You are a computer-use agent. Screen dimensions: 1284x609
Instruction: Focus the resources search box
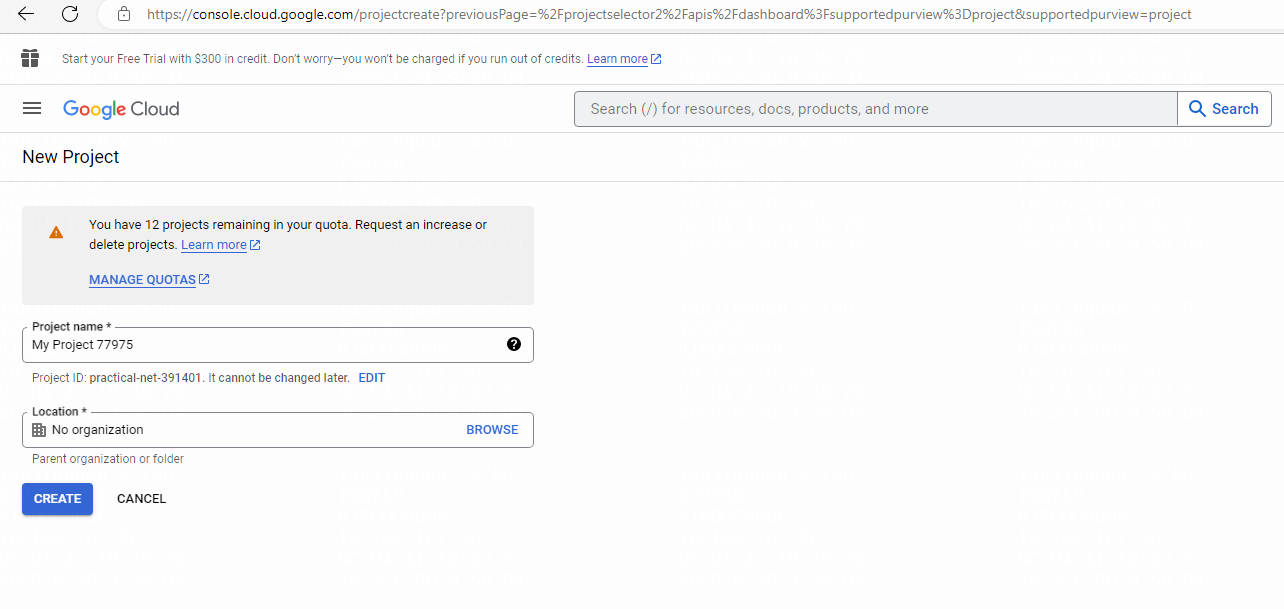click(x=875, y=109)
